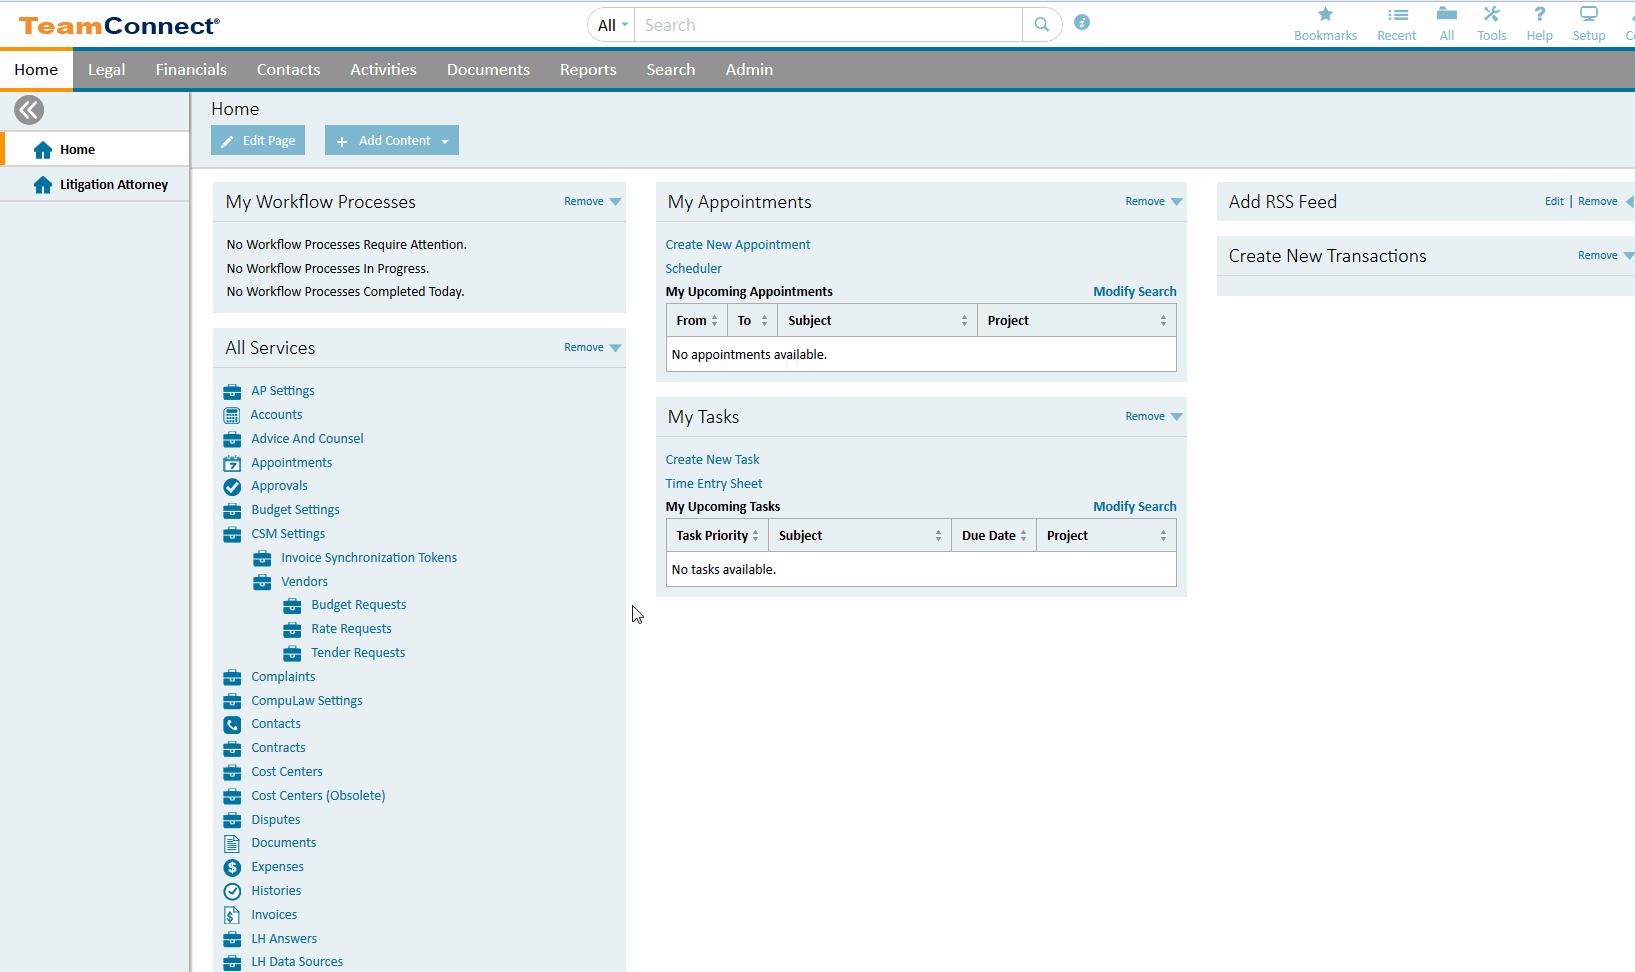Open the Admin tab
This screenshot has height=972, width=1635.
pos(749,70)
